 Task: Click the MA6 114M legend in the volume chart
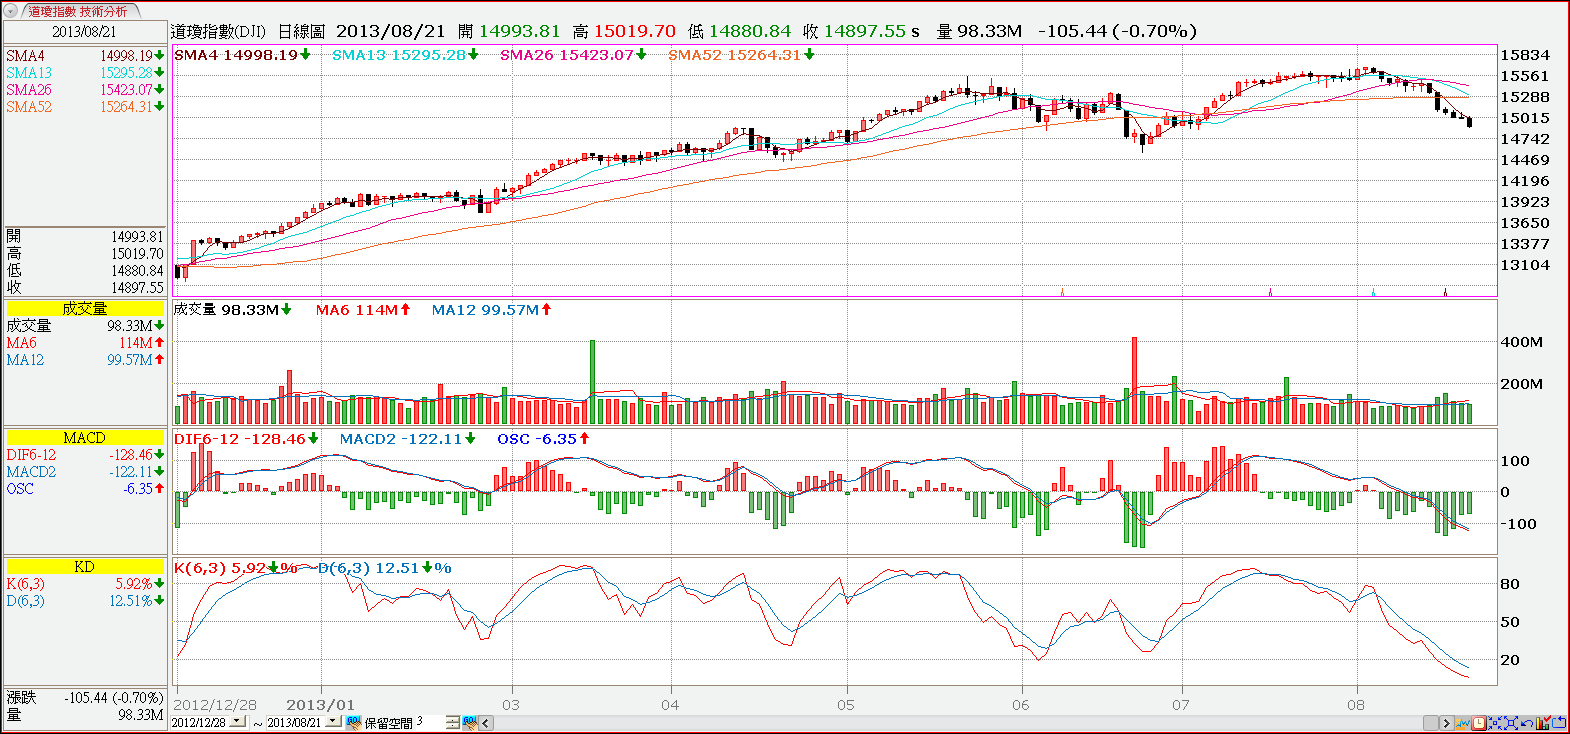[363, 310]
